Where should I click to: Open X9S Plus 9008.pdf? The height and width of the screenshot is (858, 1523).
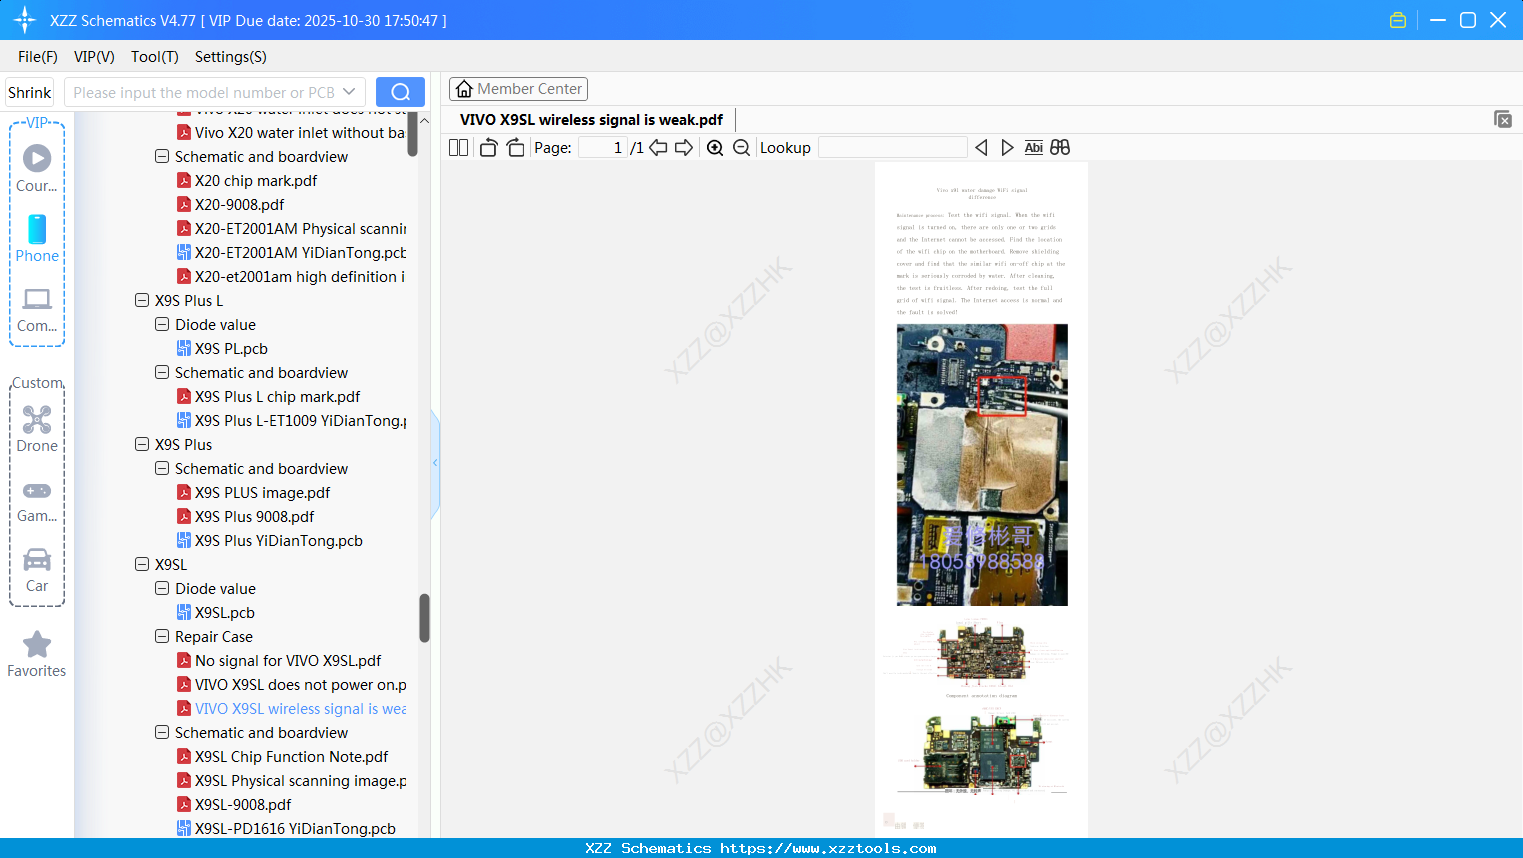click(254, 517)
